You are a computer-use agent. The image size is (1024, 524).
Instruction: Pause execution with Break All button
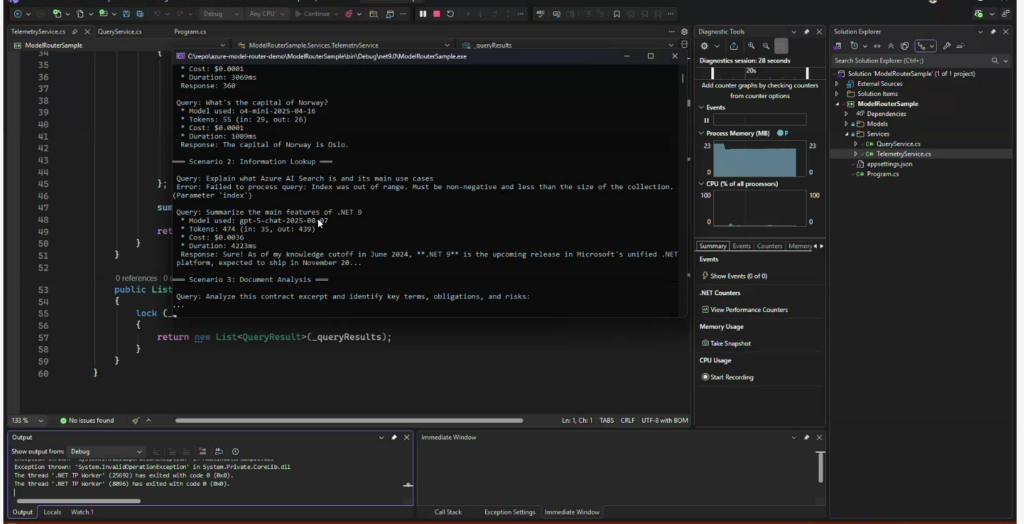[x=422, y=14]
